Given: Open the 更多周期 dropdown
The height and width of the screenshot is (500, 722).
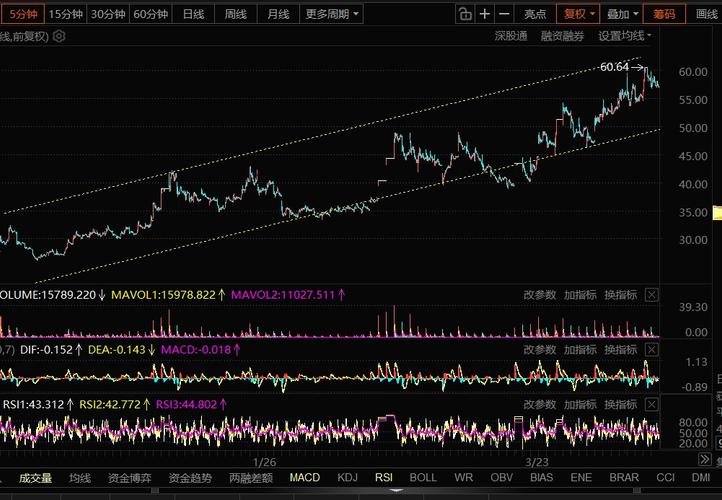Looking at the screenshot, I should [332, 14].
